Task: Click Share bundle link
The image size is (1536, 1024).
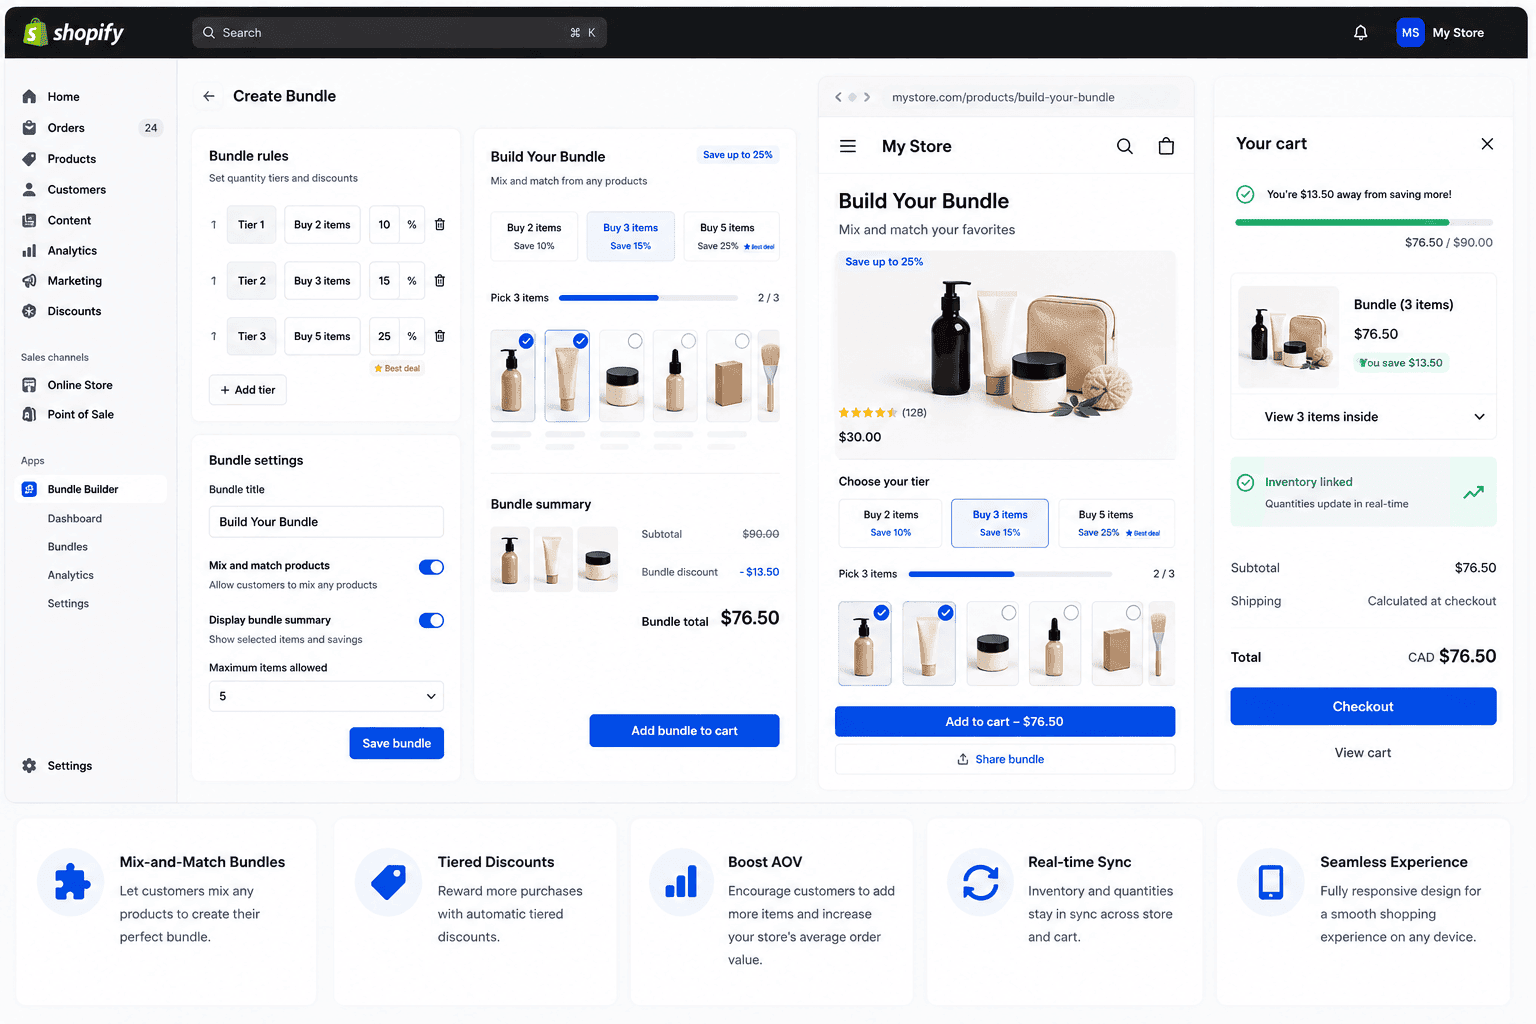Action: coord(1005,759)
